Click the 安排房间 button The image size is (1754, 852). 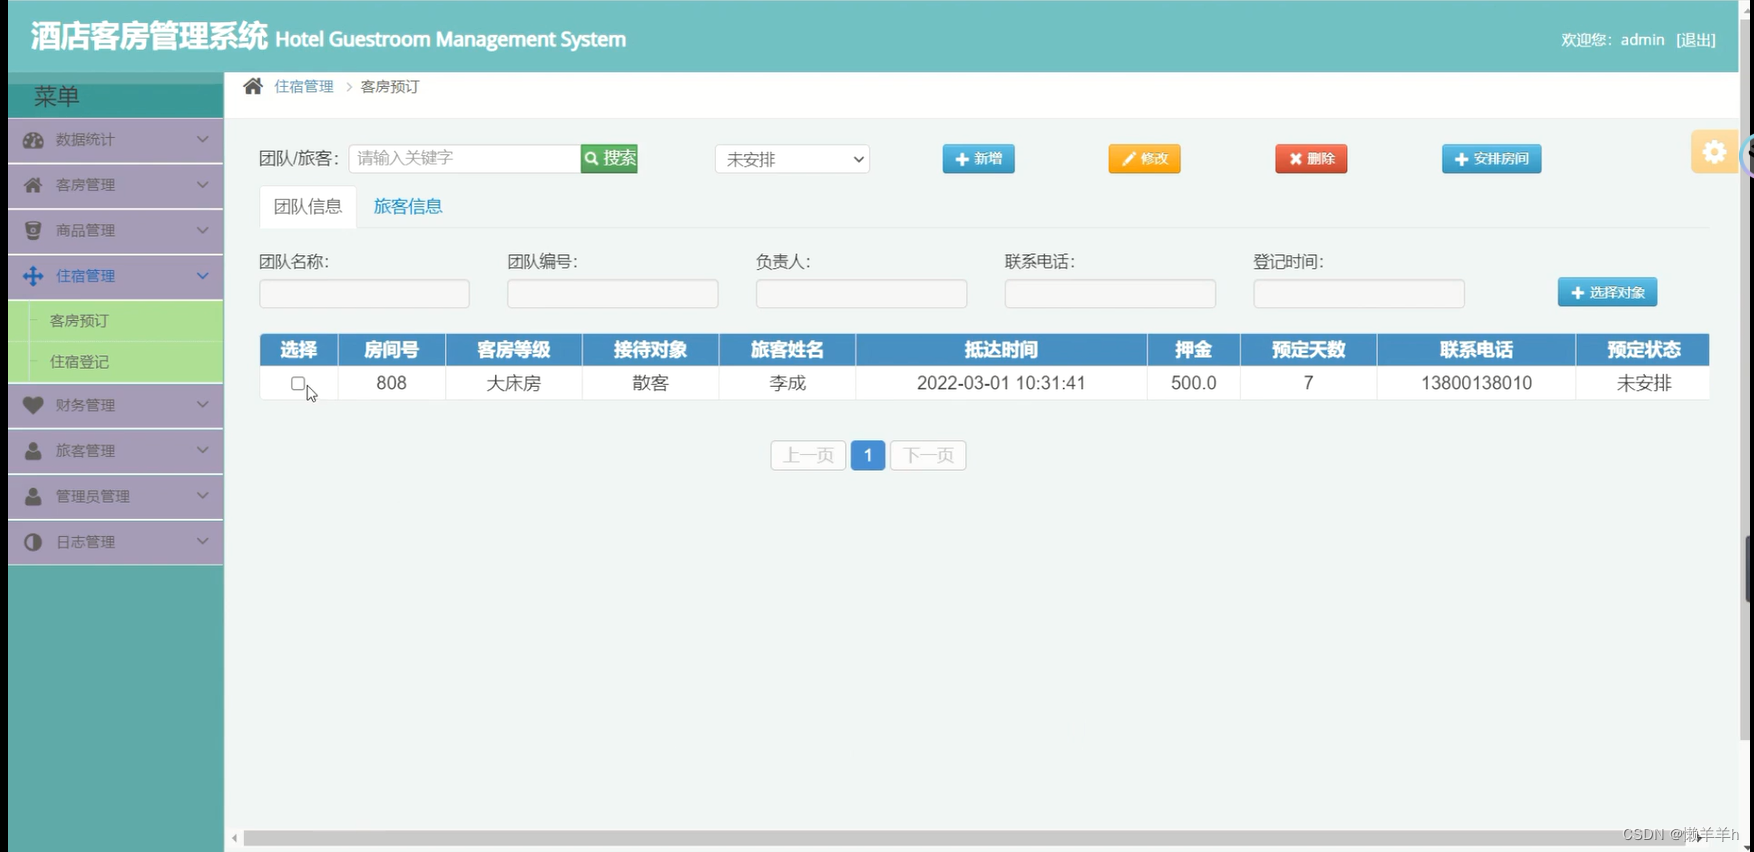pyautogui.click(x=1491, y=159)
